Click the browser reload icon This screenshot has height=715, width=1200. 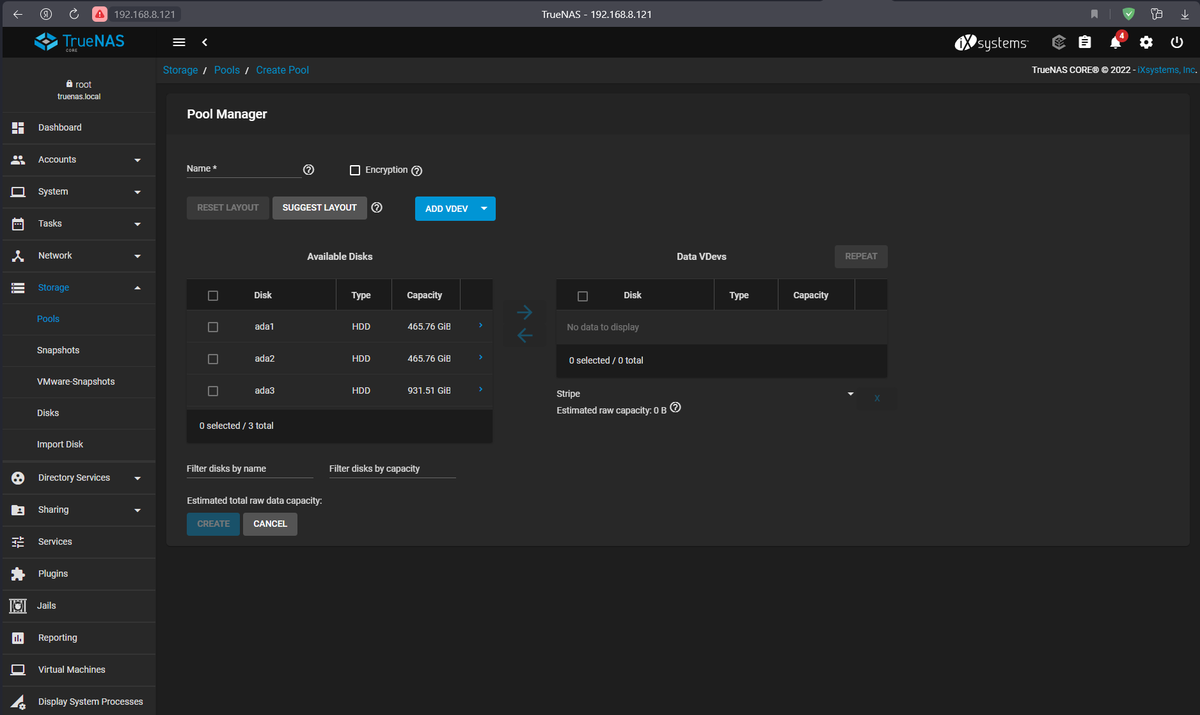point(74,14)
